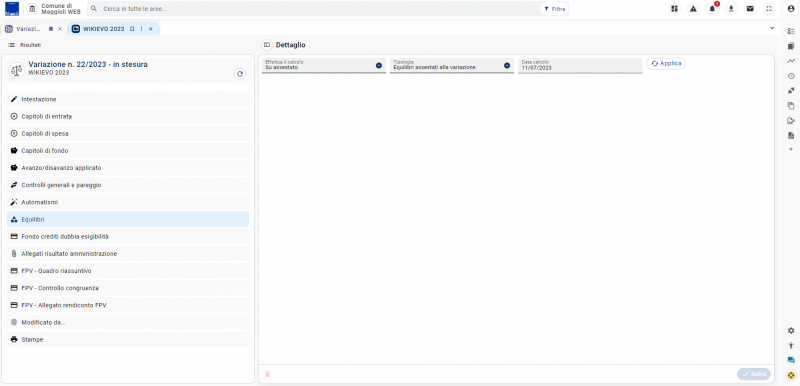Expand the Tipologia dropdown

point(507,65)
